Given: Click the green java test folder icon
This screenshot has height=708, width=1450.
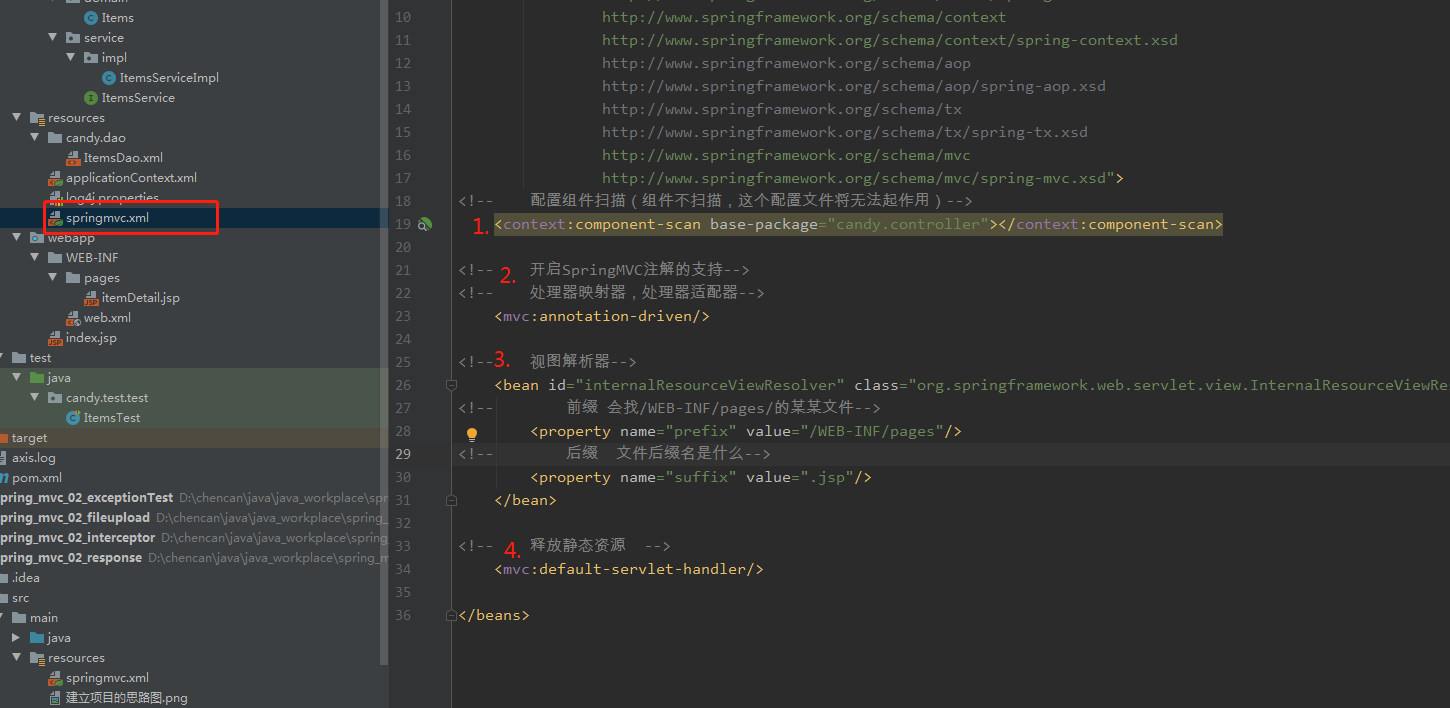Looking at the screenshot, I should point(37,378).
